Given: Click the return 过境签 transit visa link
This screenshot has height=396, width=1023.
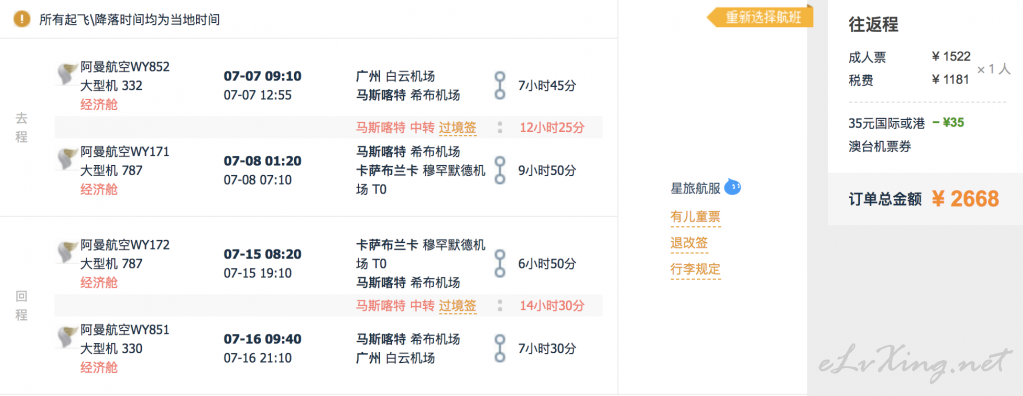Looking at the screenshot, I should click(457, 305).
